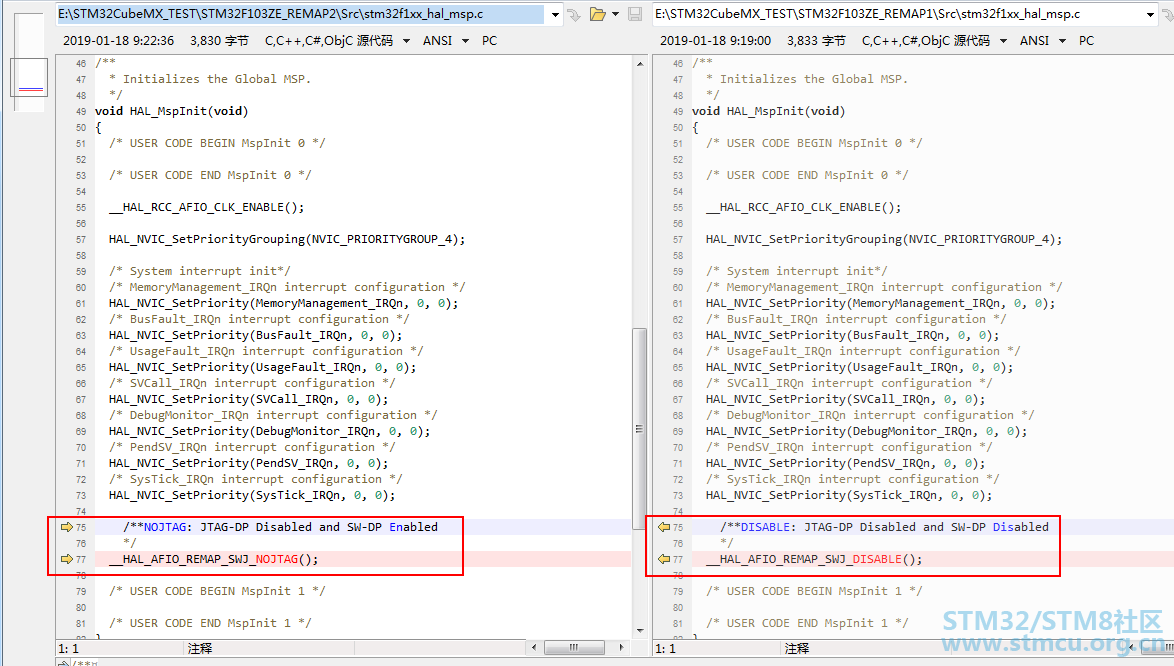
Task: Click SysTick_IRQn SetPriority line in left pane
Action: coord(252,495)
